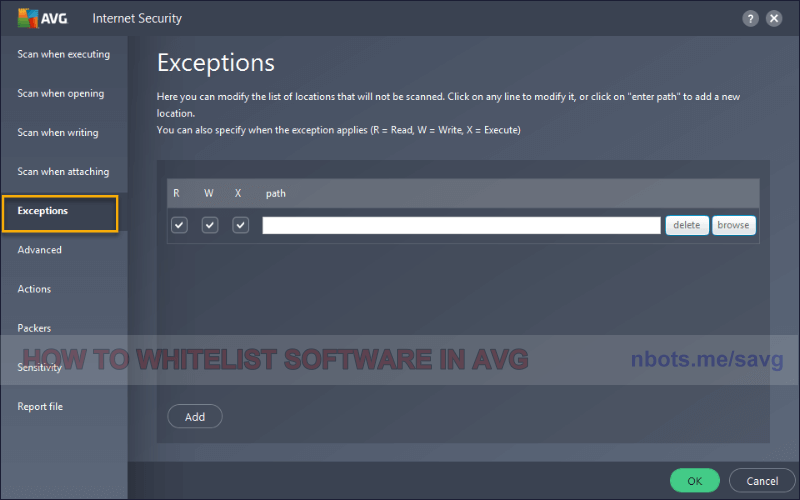
Task: Toggle the W (Write) exception checkbox
Action: 210,225
